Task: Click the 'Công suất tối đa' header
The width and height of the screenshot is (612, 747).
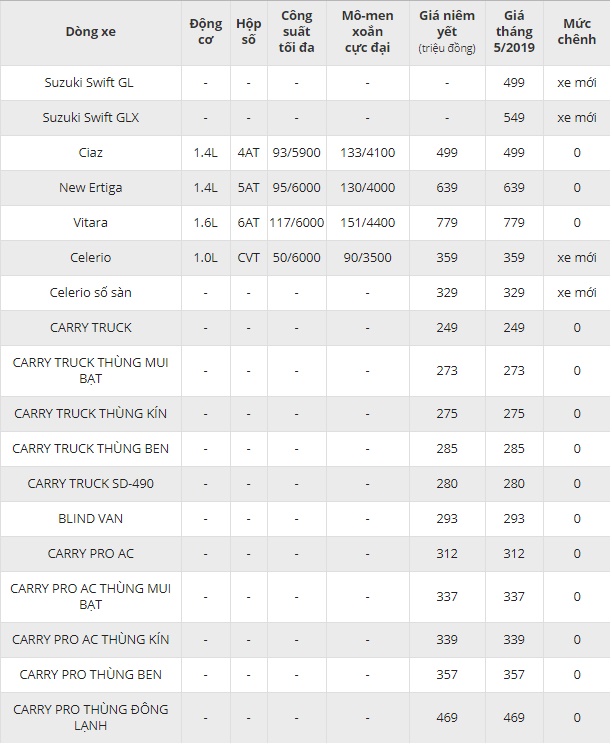Action: click(296, 32)
